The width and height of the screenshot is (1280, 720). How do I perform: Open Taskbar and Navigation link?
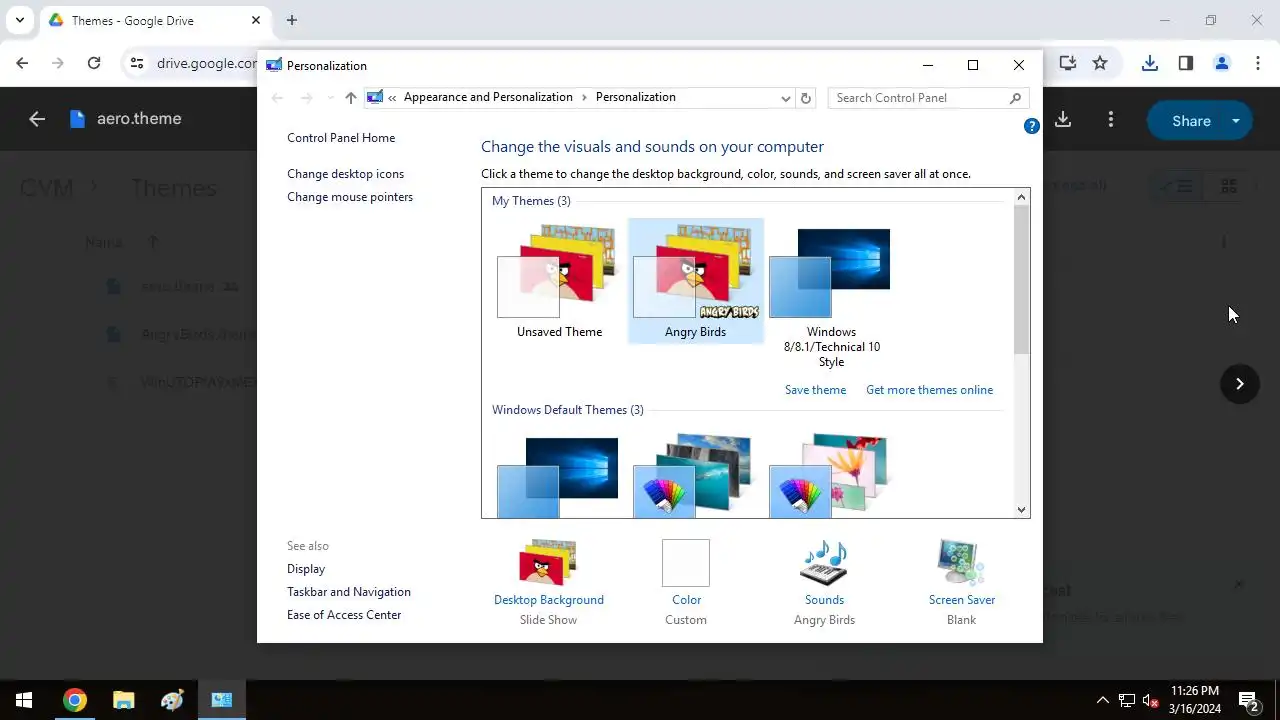(349, 592)
